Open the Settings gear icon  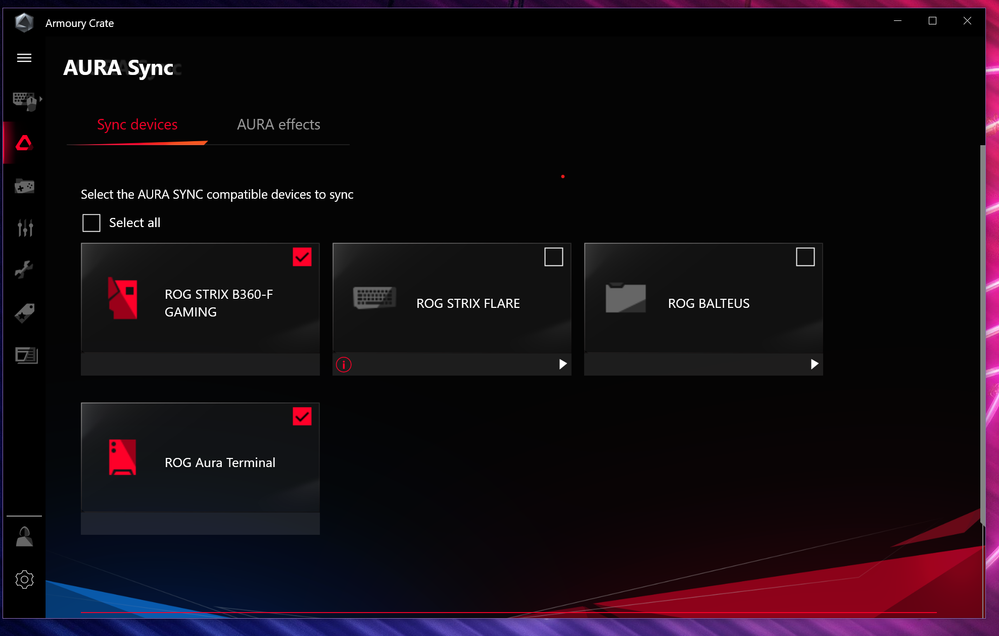point(24,579)
